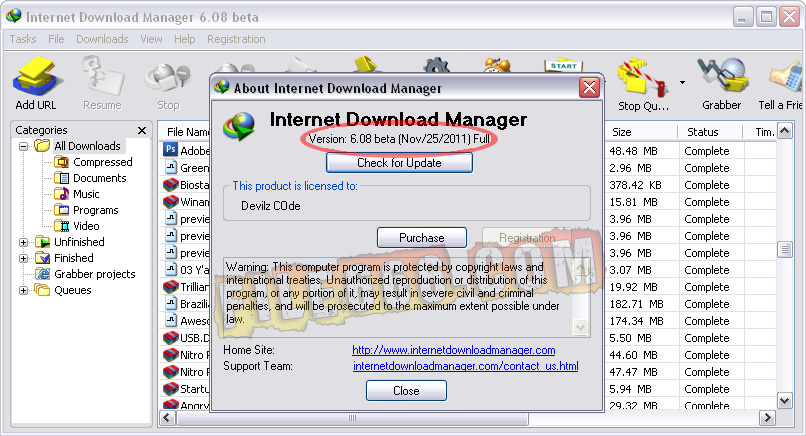Click the 48.48 MB size cell
Viewport: 806px width, 436px height.
click(633, 151)
